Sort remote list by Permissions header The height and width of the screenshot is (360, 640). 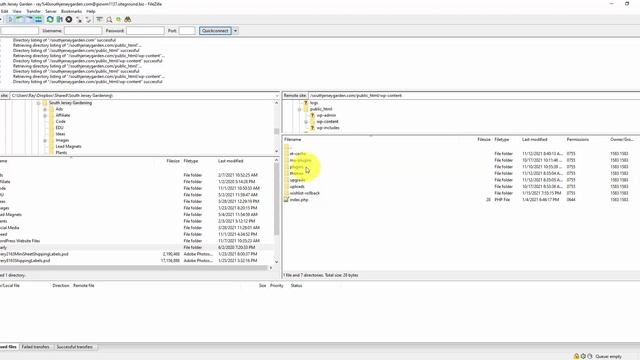(x=578, y=140)
